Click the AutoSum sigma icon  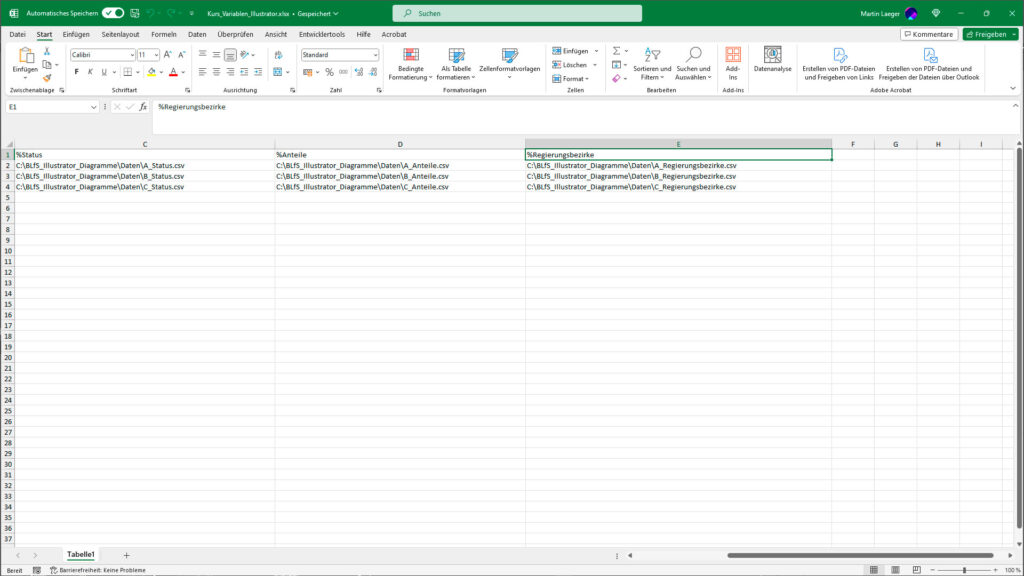(616, 51)
